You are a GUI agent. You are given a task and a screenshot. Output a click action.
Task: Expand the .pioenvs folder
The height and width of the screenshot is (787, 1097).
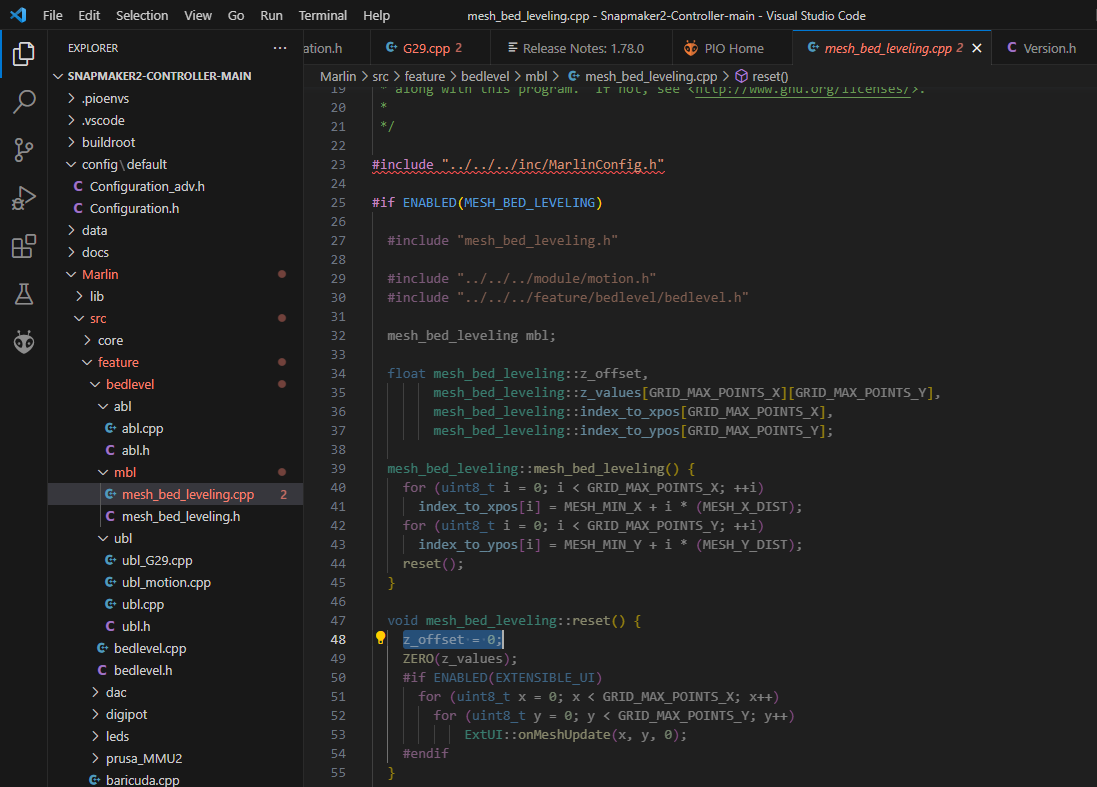tap(71, 99)
